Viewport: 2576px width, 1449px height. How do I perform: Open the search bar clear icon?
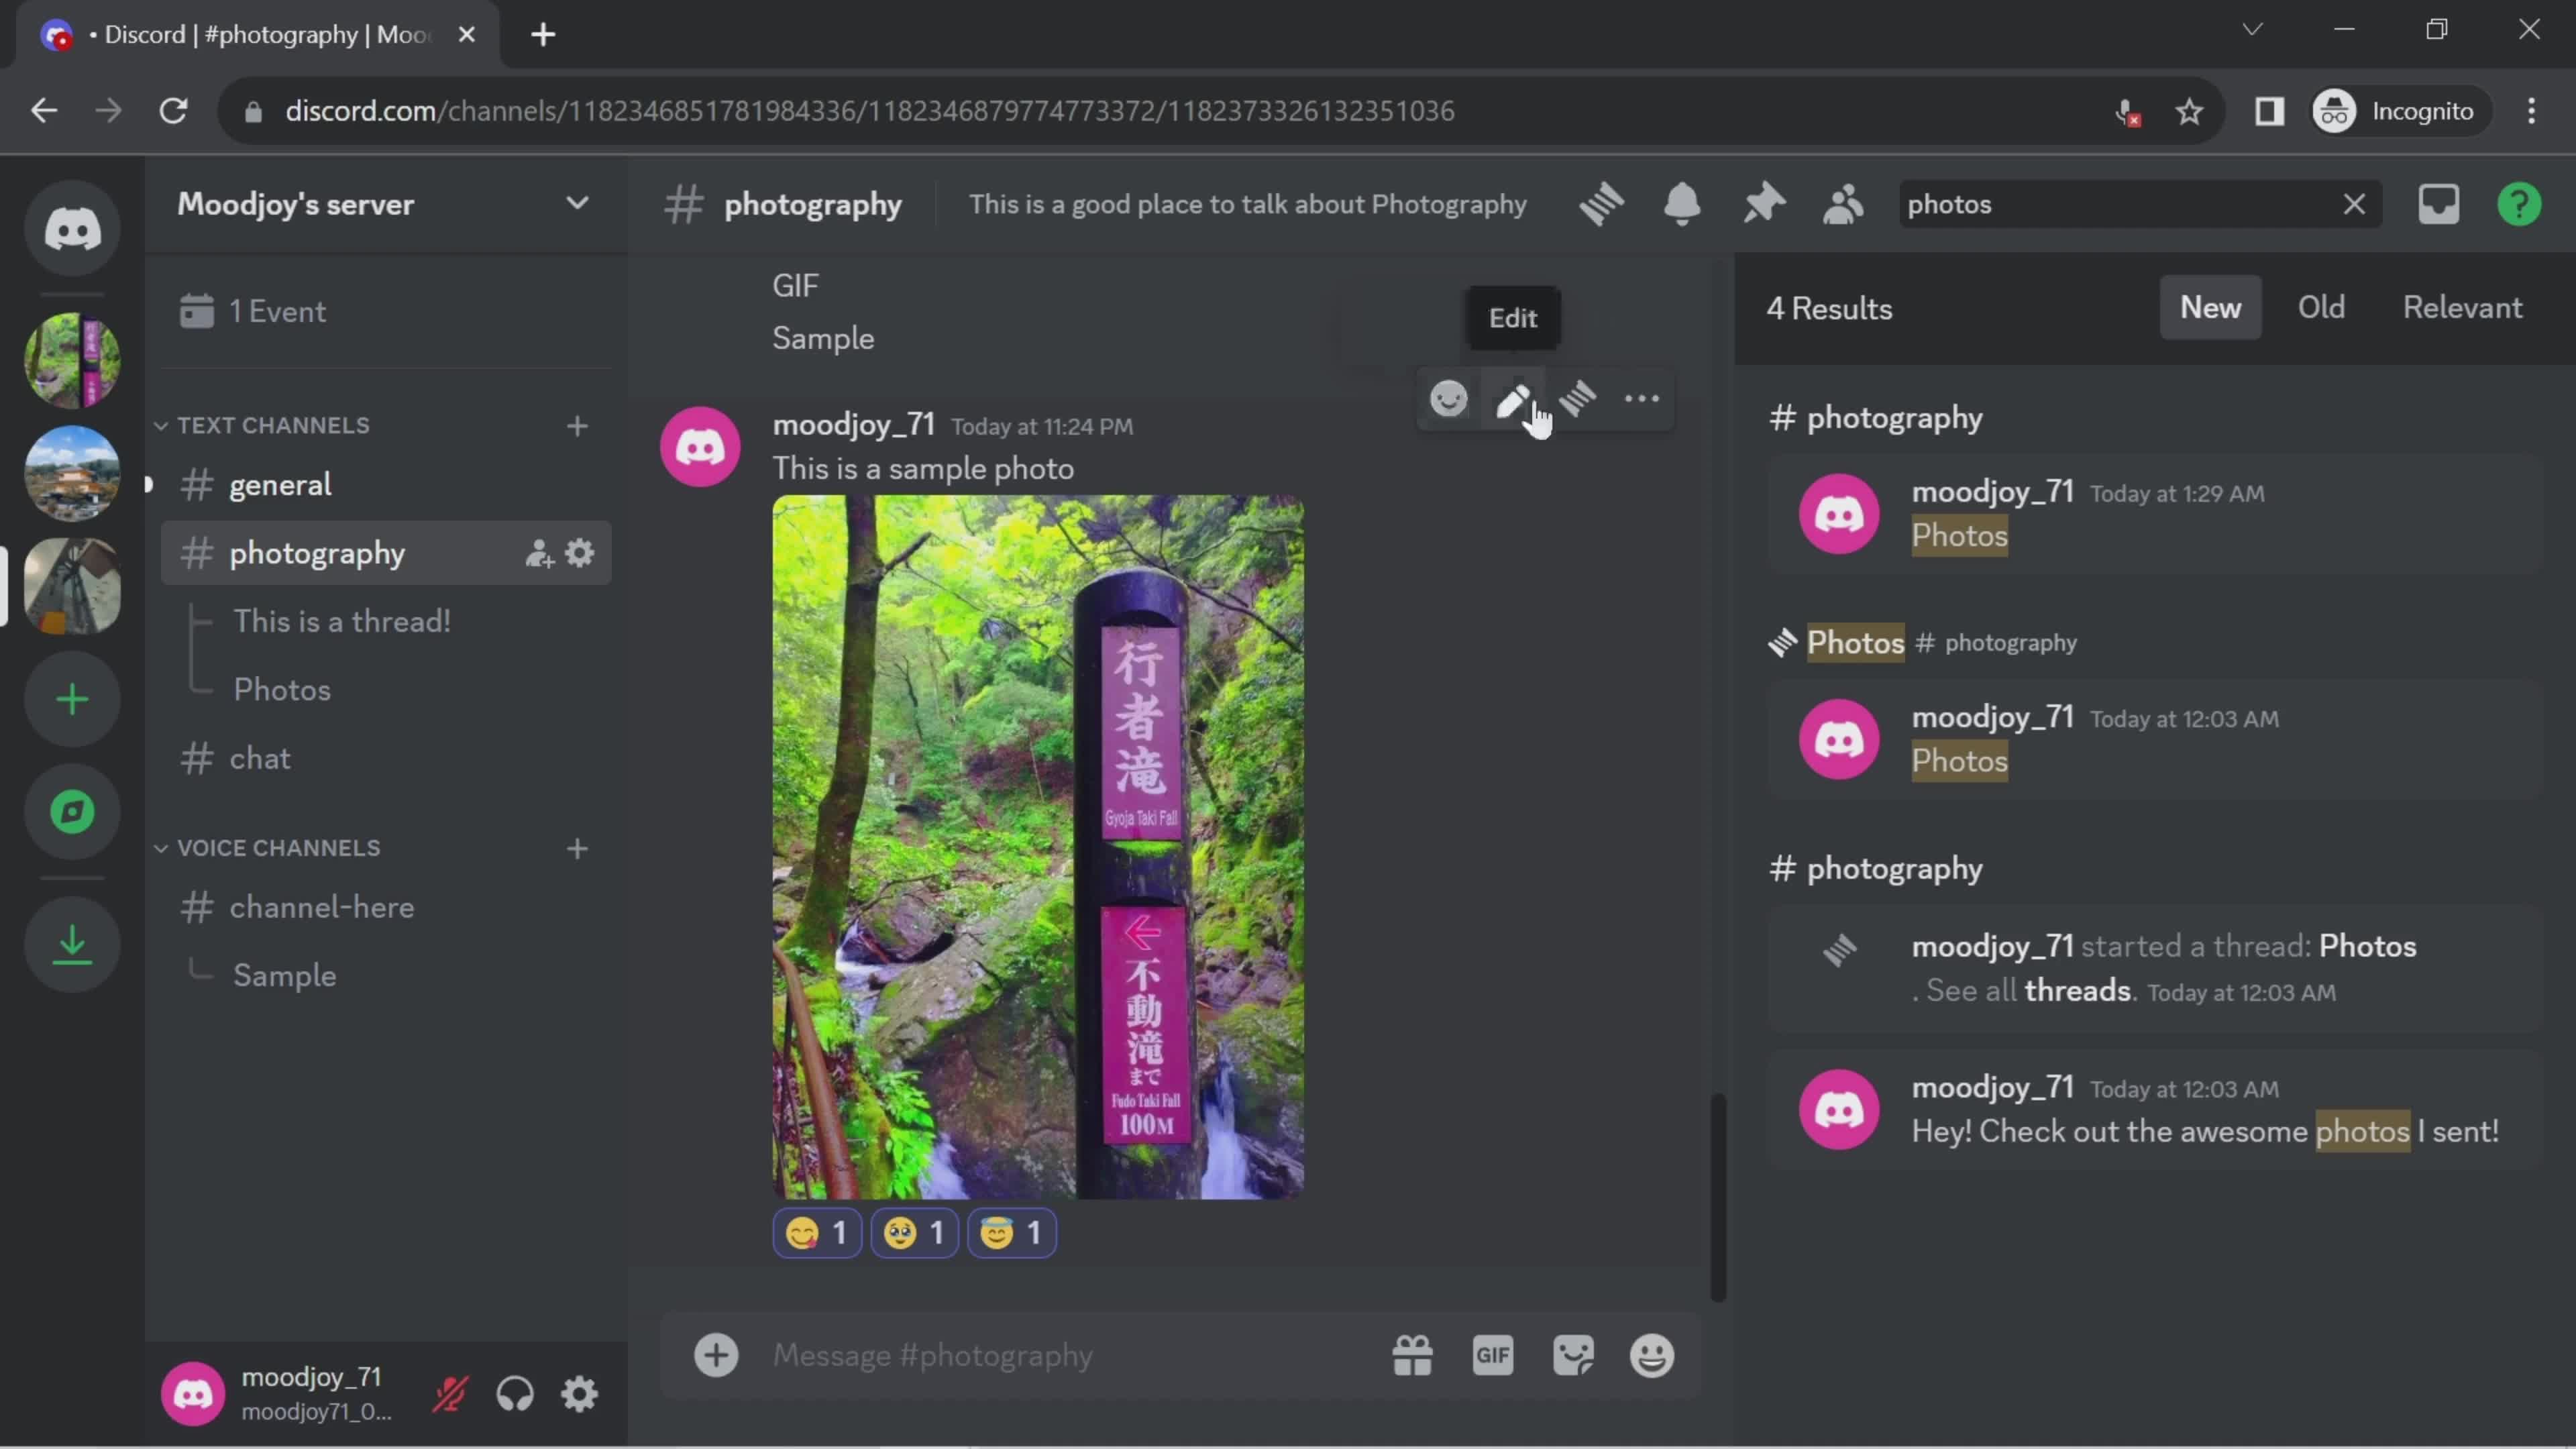pos(2353,203)
